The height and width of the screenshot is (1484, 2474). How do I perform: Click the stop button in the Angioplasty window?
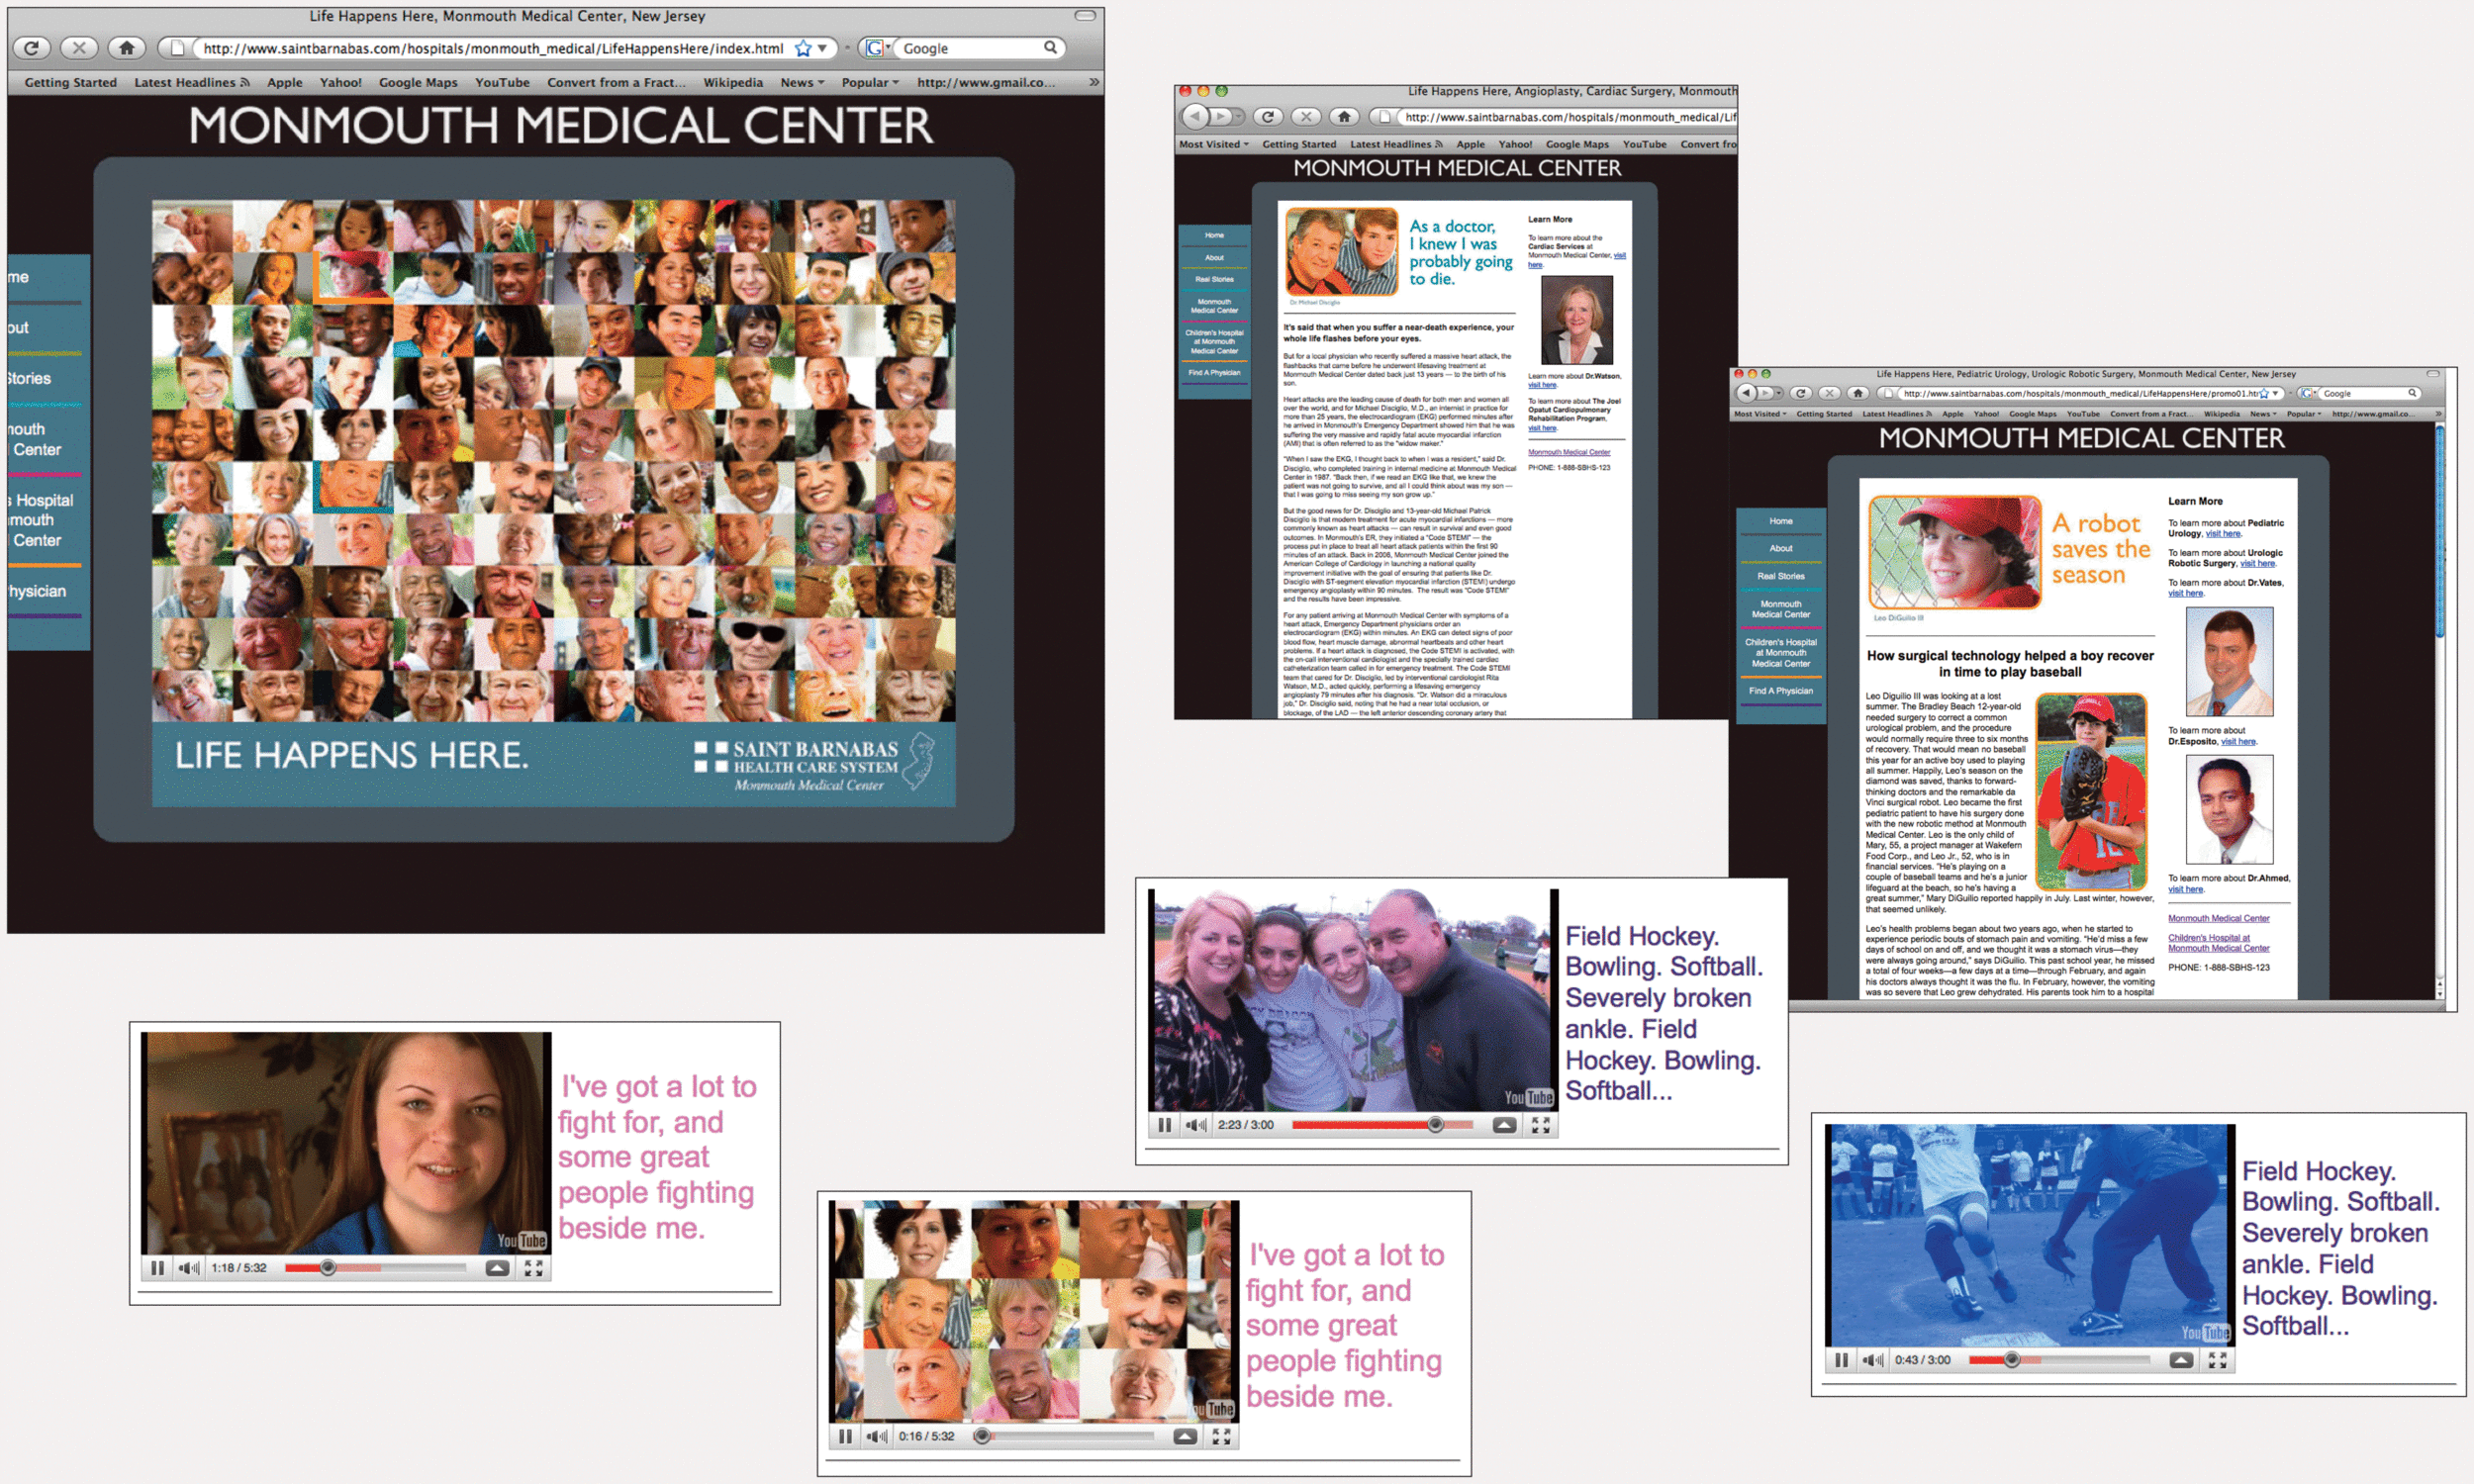click(1306, 116)
